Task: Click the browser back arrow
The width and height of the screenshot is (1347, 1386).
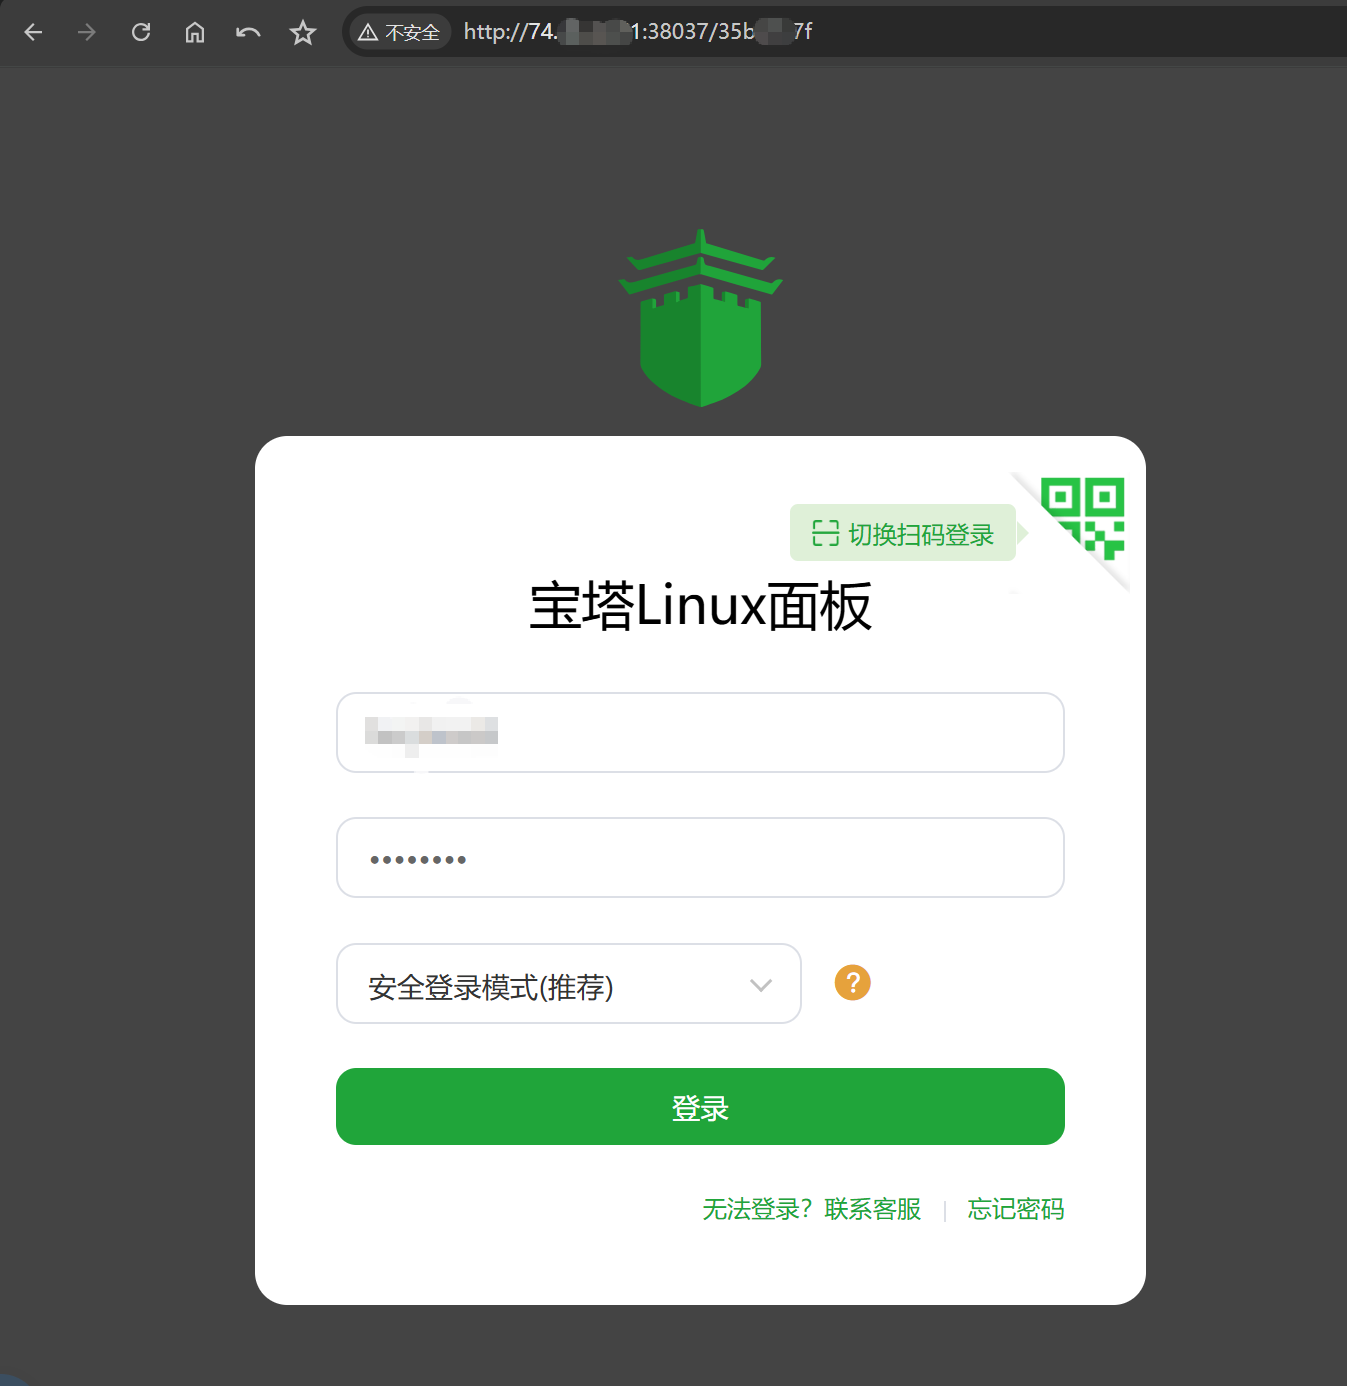Action: coord(33,32)
